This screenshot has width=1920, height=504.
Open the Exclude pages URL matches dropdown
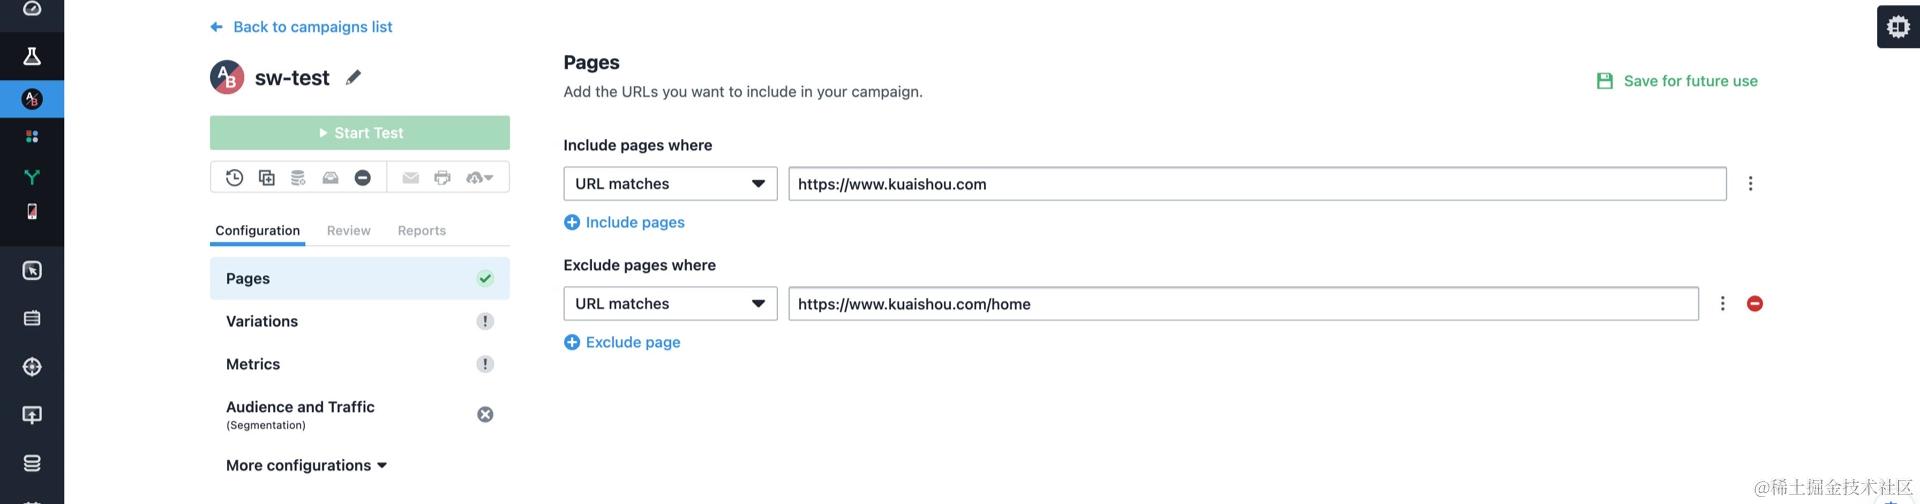click(670, 304)
